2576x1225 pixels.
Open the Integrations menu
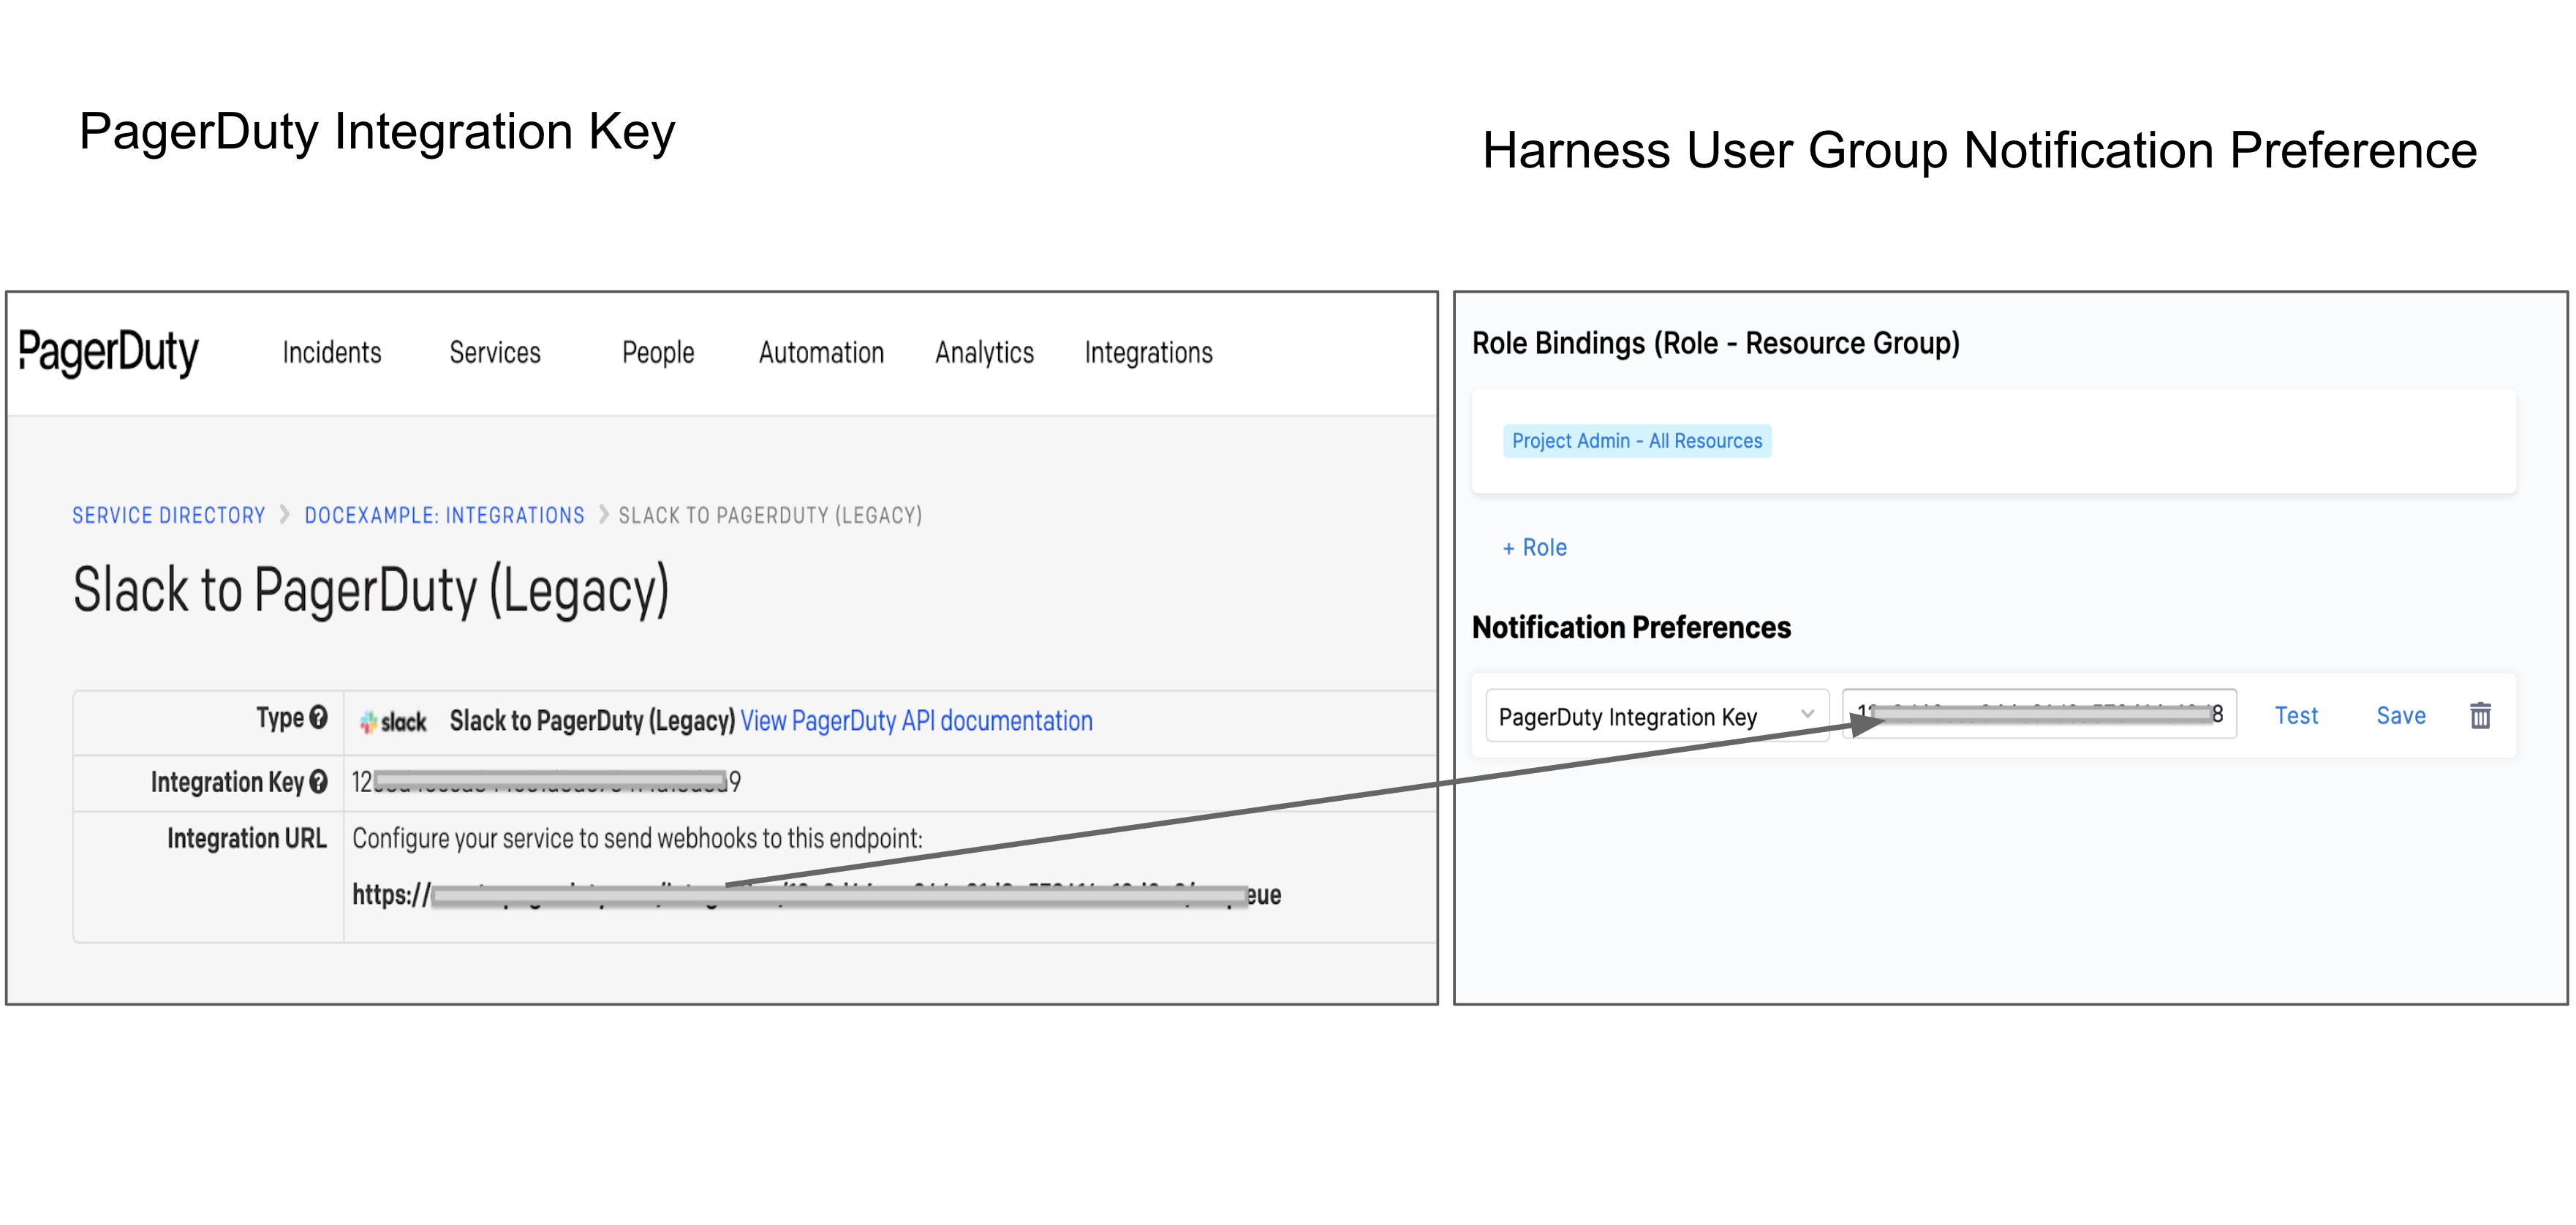pos(1148,353)
